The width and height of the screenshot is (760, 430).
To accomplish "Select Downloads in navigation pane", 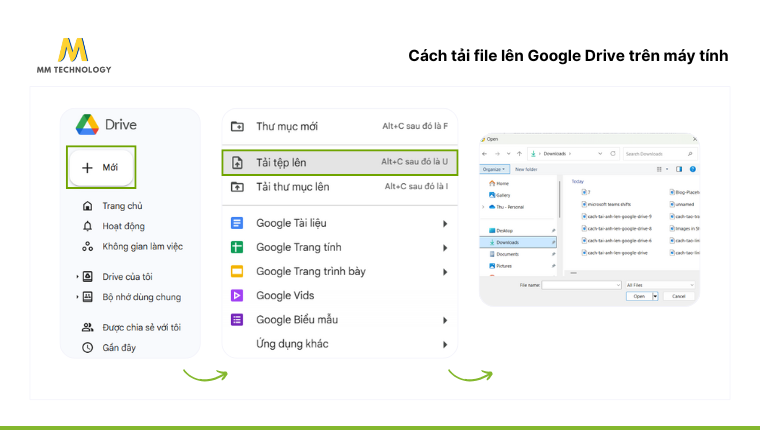I will click(518, 242).
